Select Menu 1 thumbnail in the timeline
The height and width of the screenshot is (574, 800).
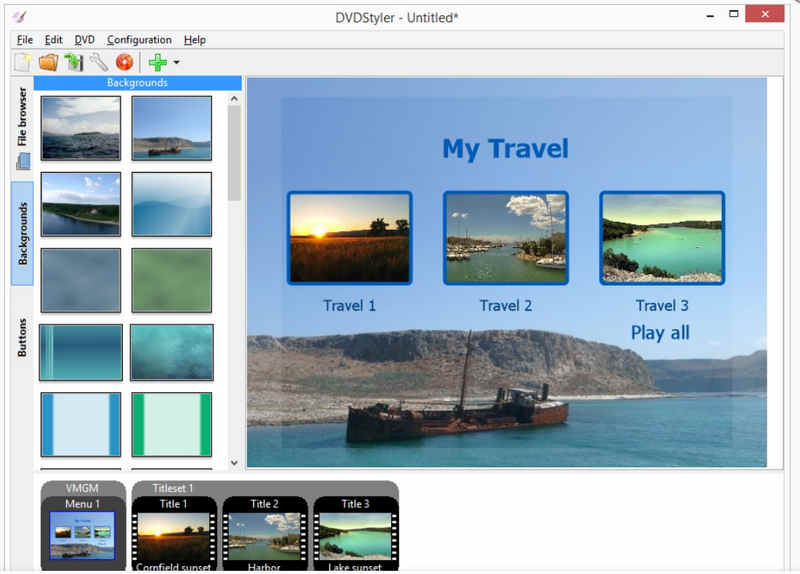[x=82, y=536]
